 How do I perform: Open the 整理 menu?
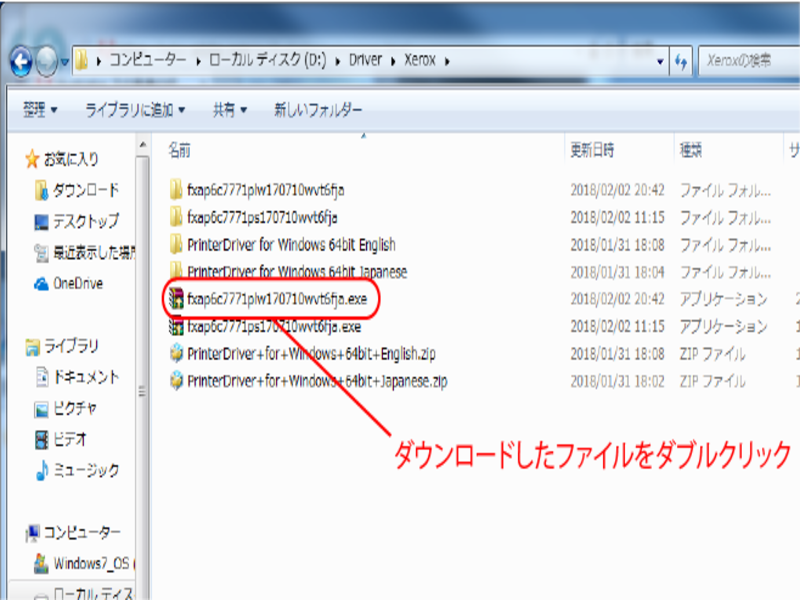pyautogui.click(x=40, y=110)
